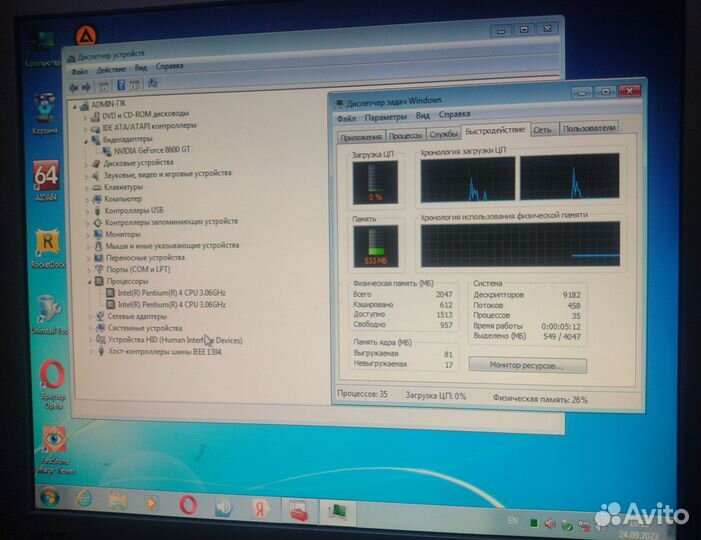Open Вид menu in Task Manager

422,116
